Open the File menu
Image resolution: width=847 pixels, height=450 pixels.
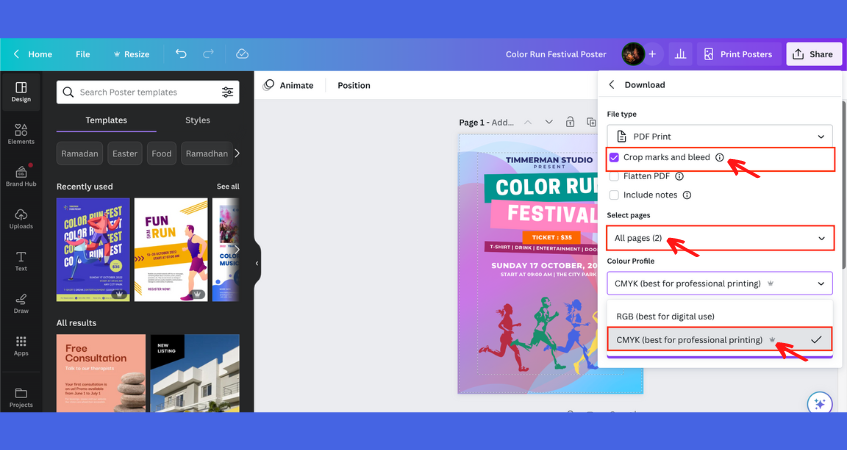pos(83,54)
